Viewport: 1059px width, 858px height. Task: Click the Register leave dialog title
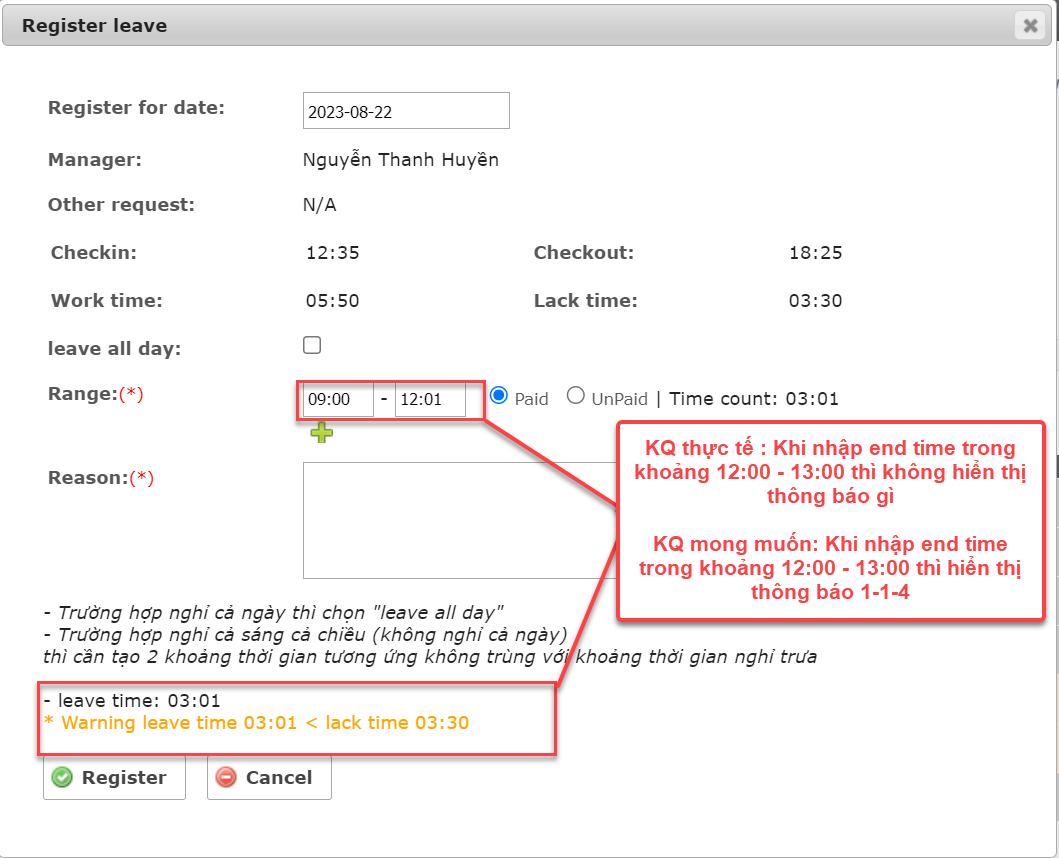point(95,26)
